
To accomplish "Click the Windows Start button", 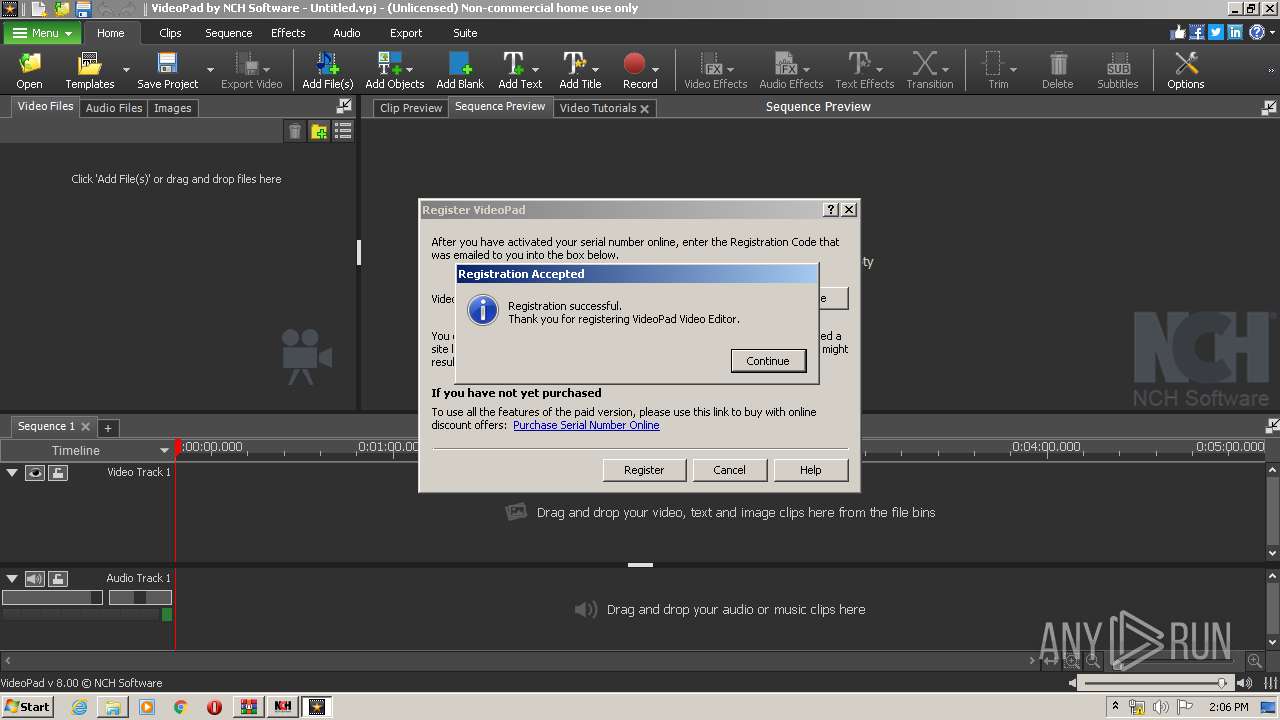I will (x=27, y=706).
